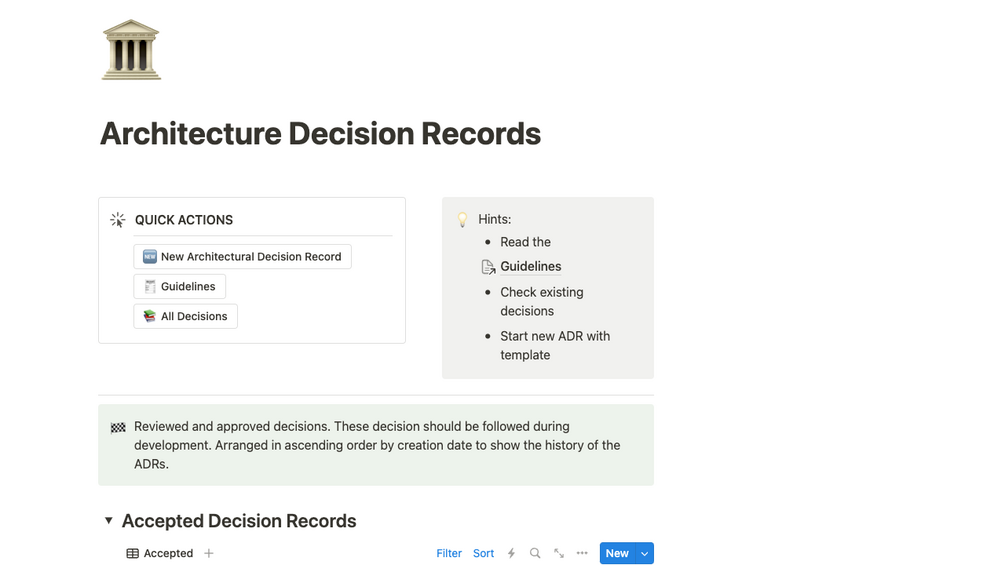Open the Sort menu
Image resolution: width=1005 pixels, height=565 pixels.
click(x=483, y=553)
